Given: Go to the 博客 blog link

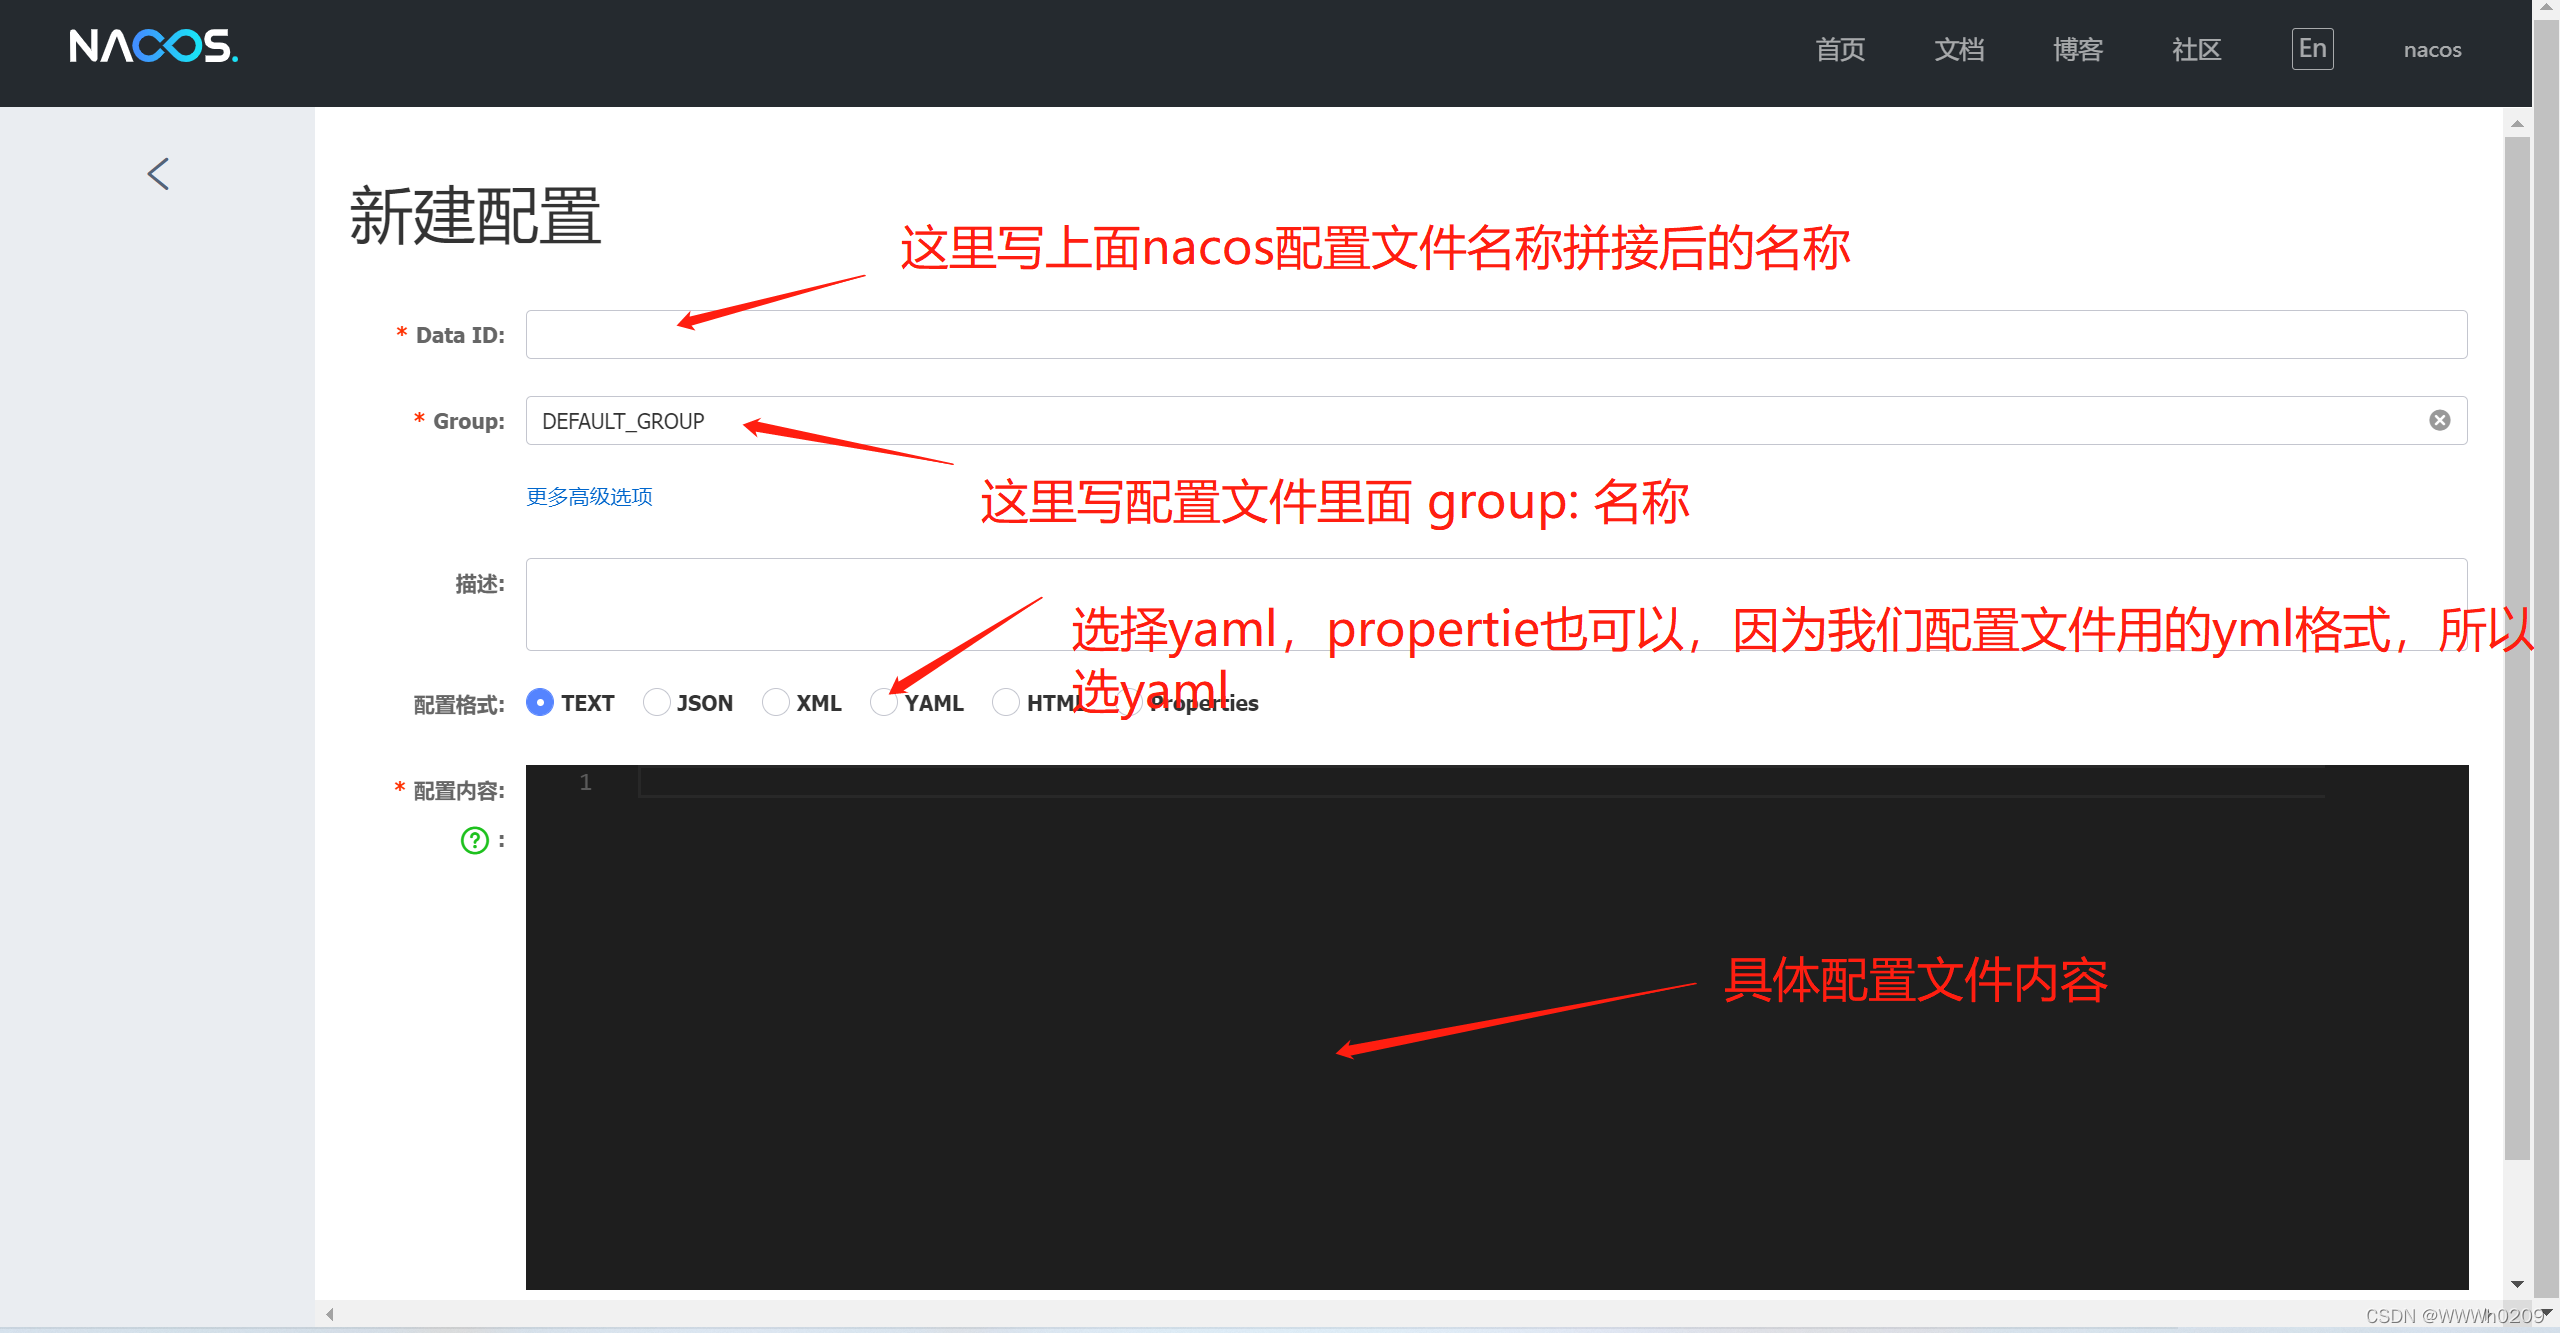Looking at the screenshot, I should coord(2077,50).
